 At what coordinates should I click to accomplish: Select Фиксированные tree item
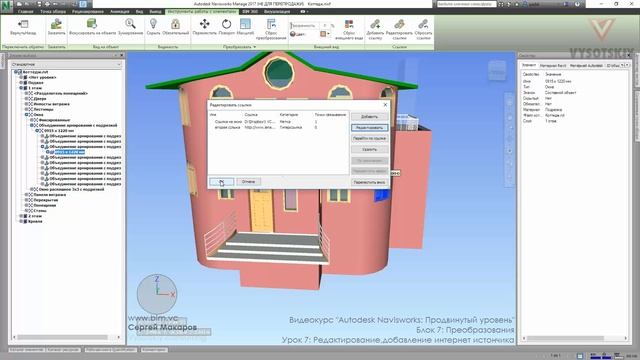coord(55,120)
